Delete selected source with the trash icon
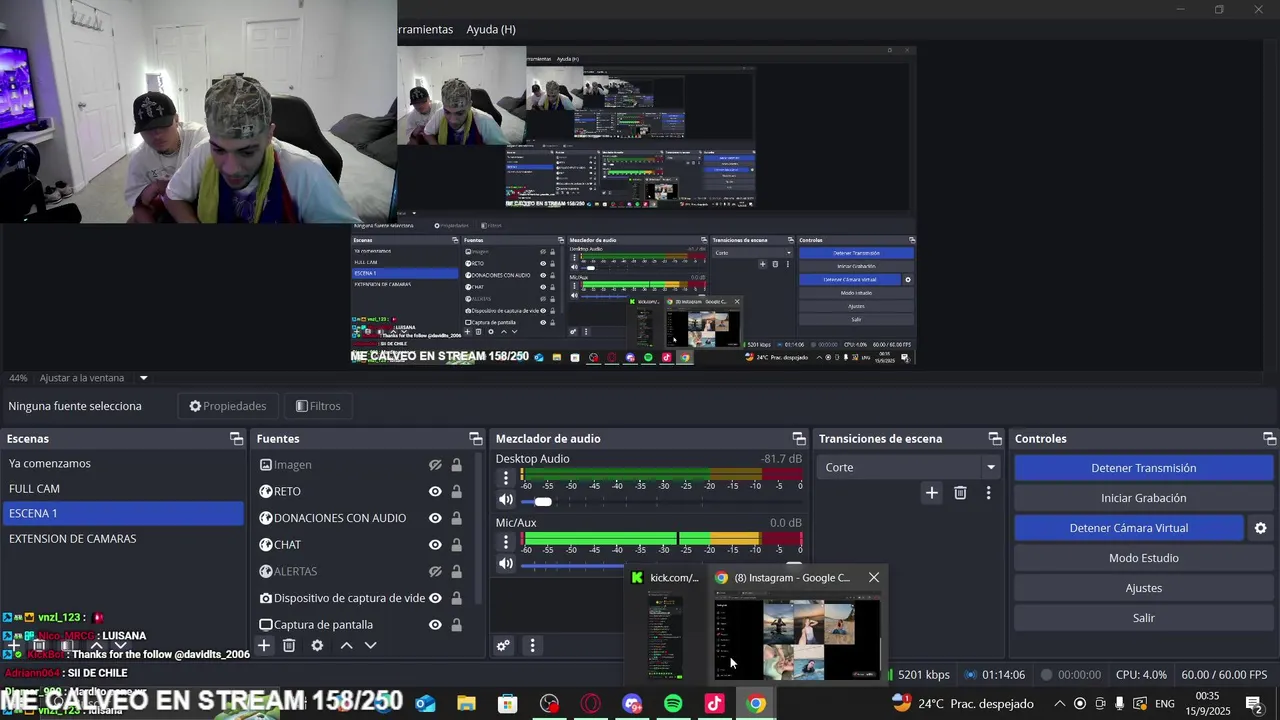1280x720 pixels. (289, 646)
